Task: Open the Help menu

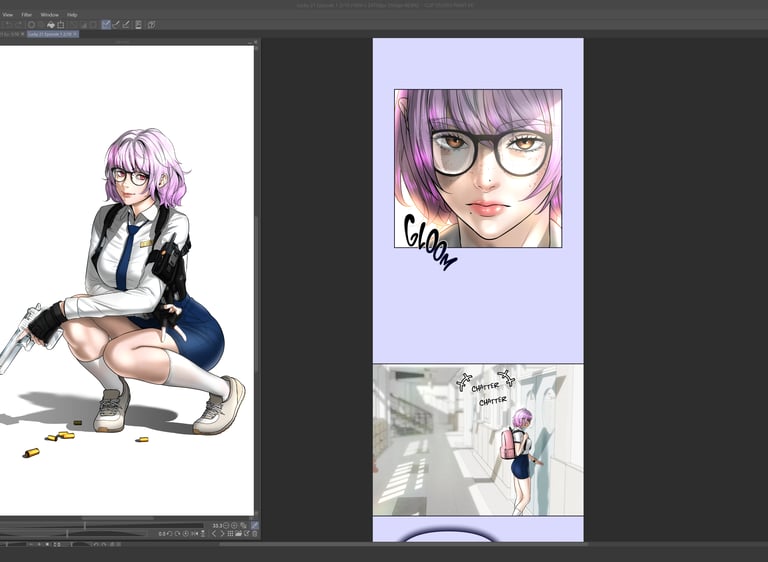Action: [x=72, y=15]
